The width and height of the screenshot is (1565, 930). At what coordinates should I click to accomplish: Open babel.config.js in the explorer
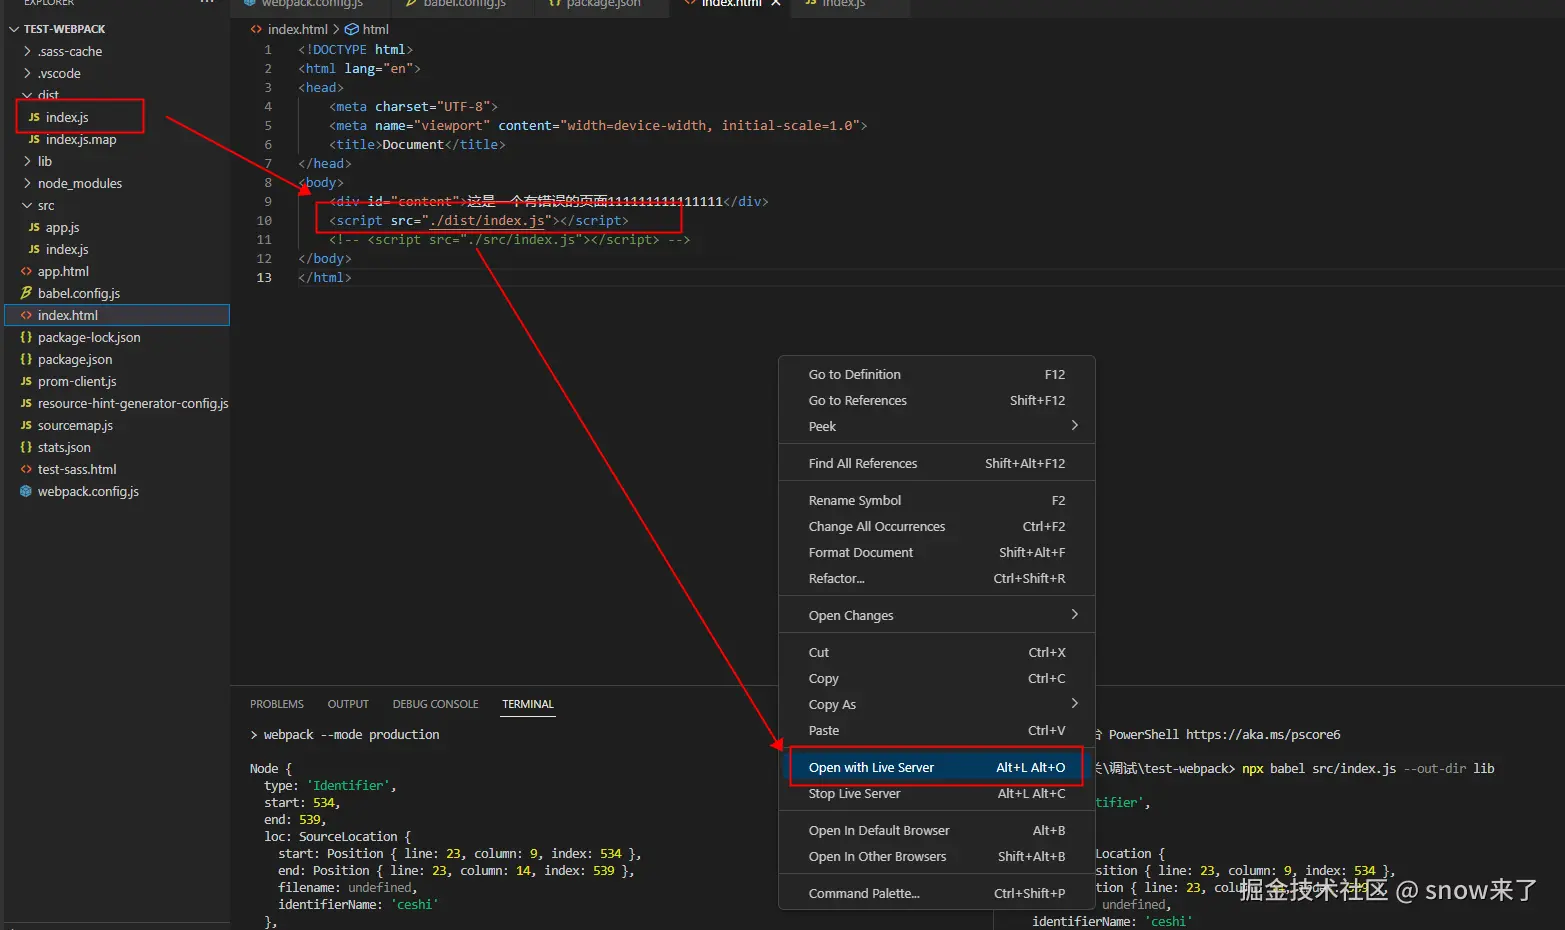(x=78, y=293)
